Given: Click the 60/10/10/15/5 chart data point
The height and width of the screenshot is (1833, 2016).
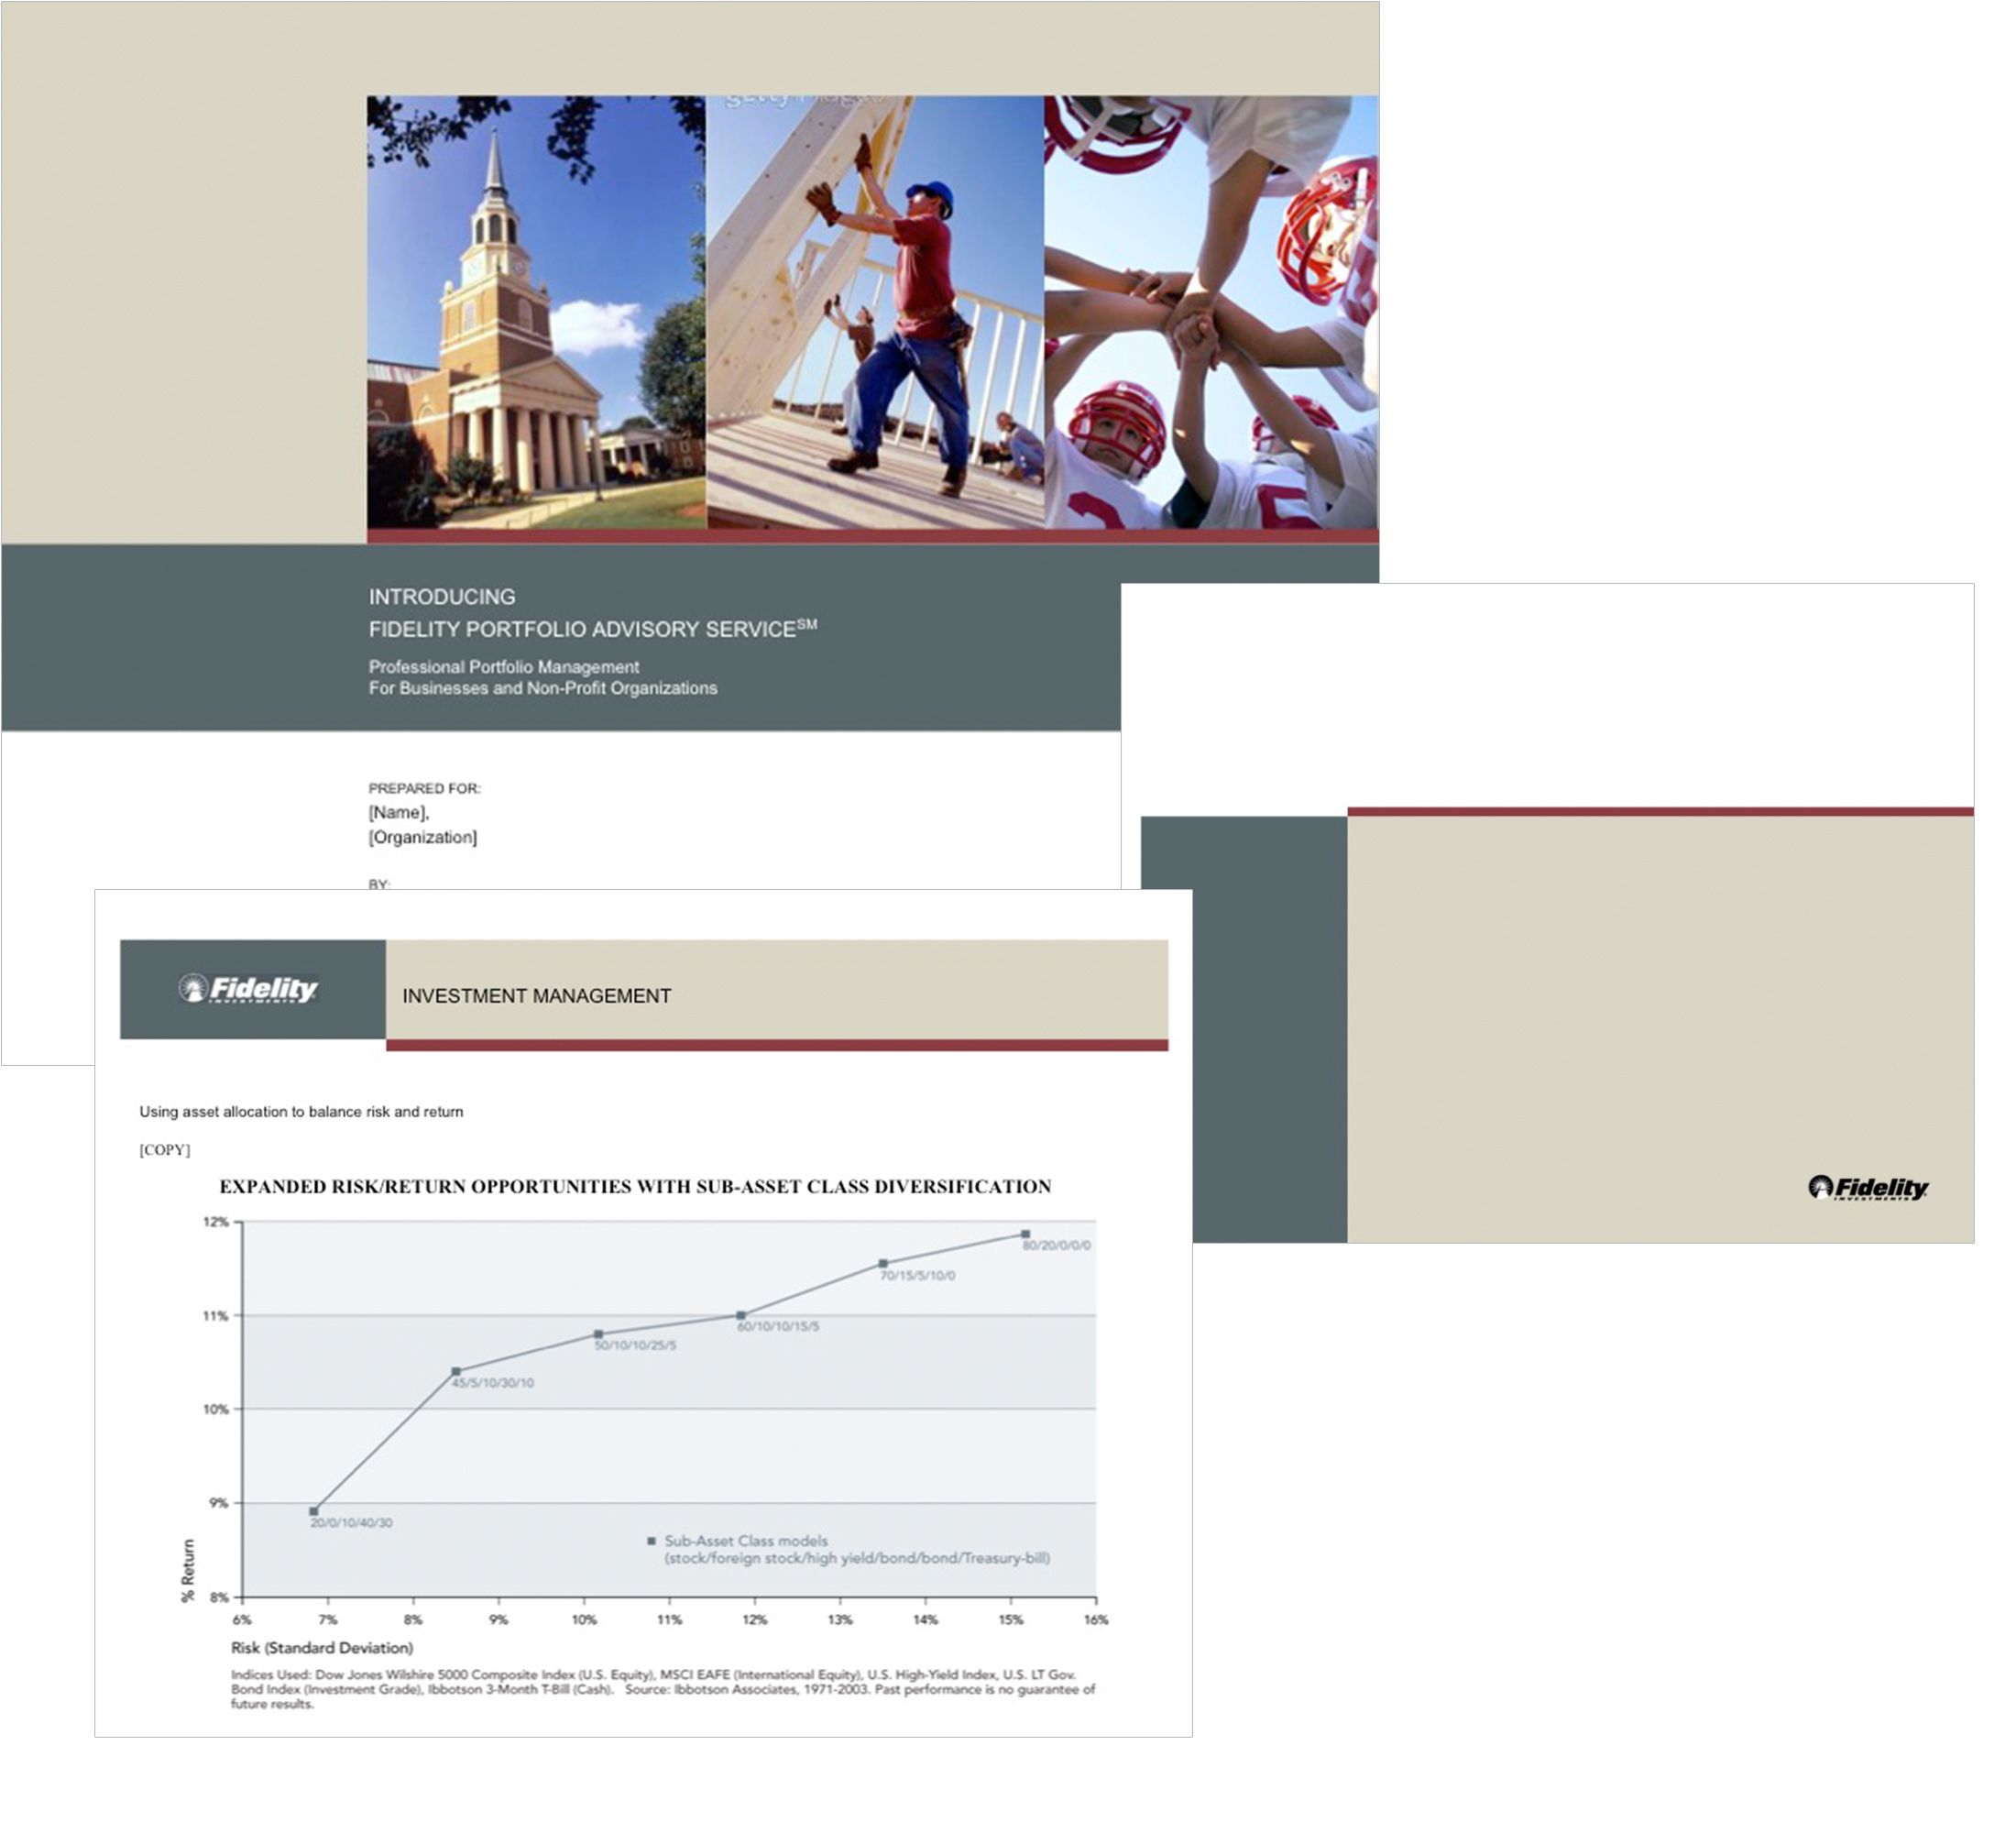Looking at the screenshot, I should tap(741, 1315).
